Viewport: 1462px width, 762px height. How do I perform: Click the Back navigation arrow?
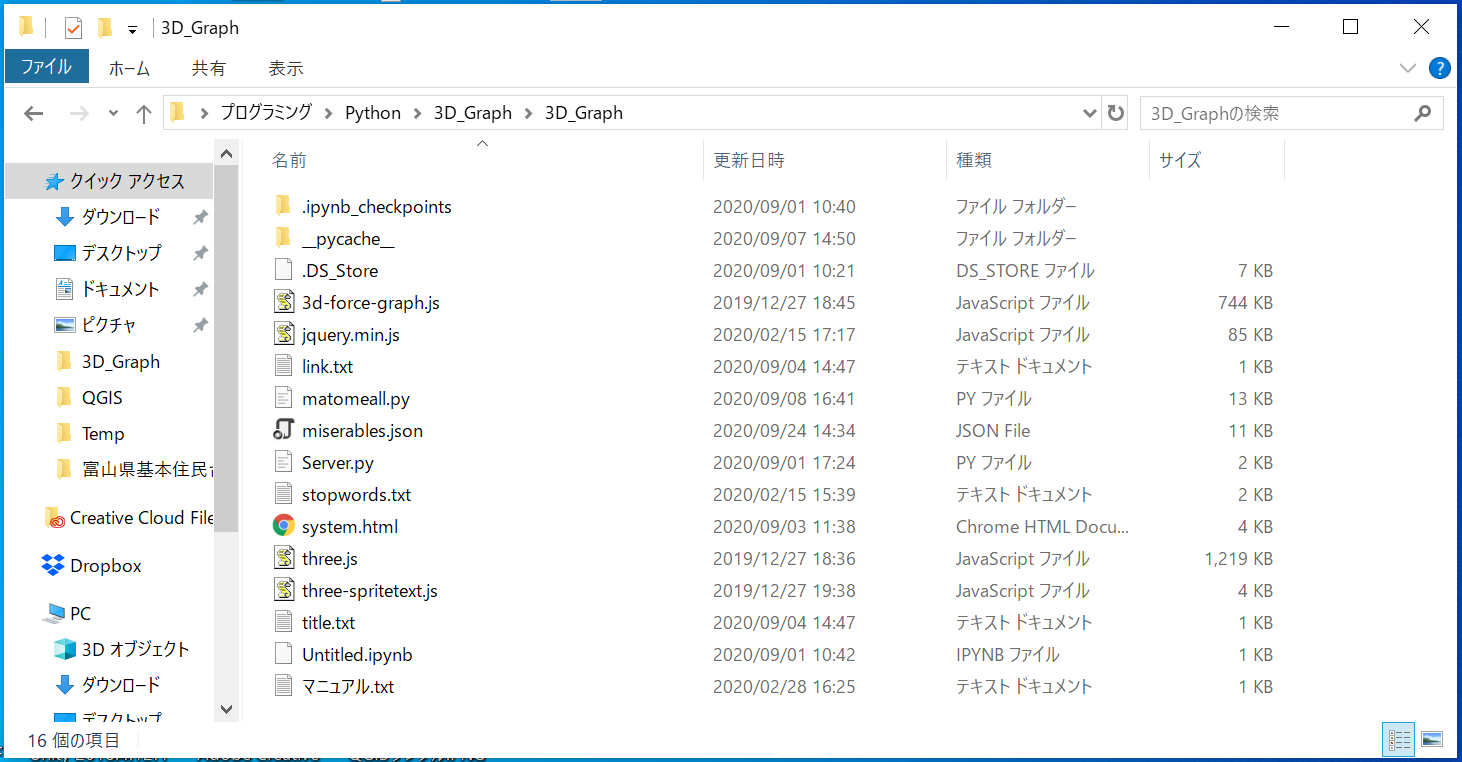click(34, 113)
